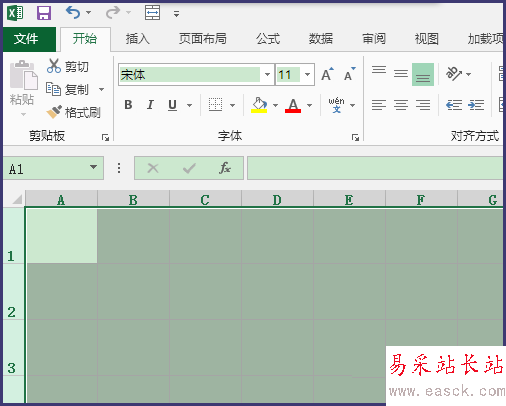The height and width of the screenshot is (406, 506).
Task: Undo the last action
Action: [73, 13]
